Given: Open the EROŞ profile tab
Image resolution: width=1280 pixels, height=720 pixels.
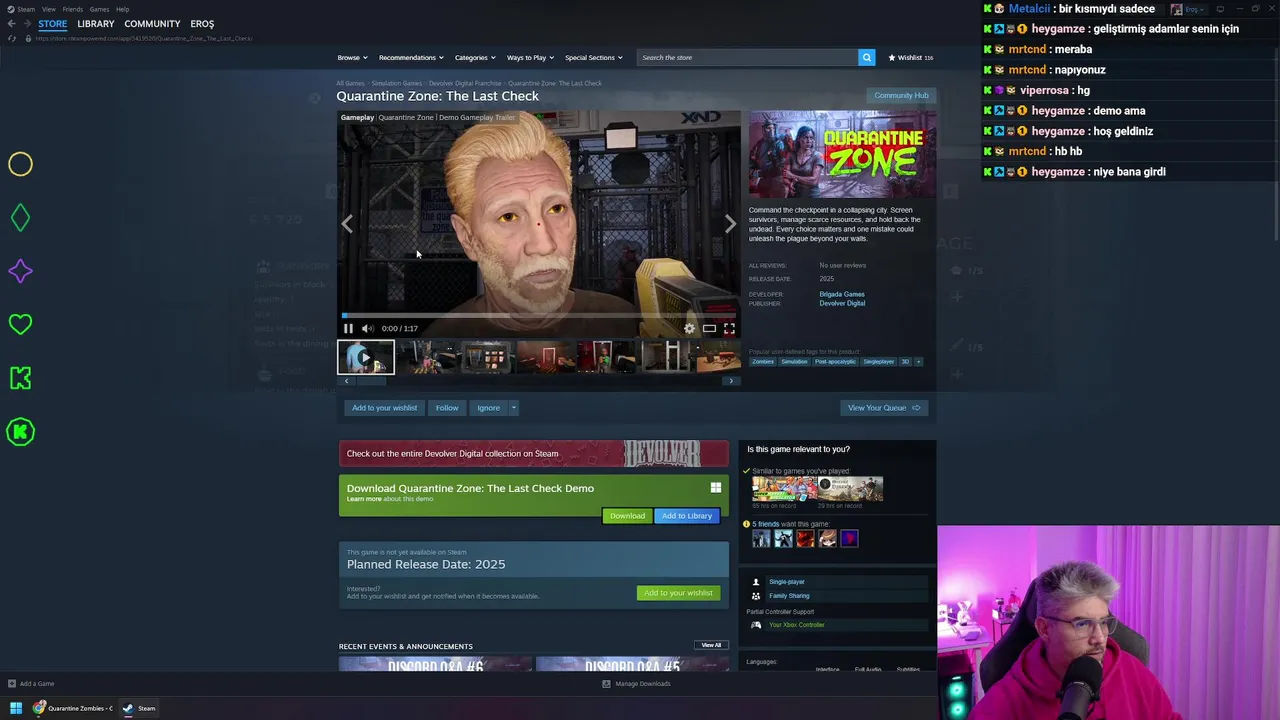Looking at the screenshot, I should pyautogui.click(x=202, y=24).
